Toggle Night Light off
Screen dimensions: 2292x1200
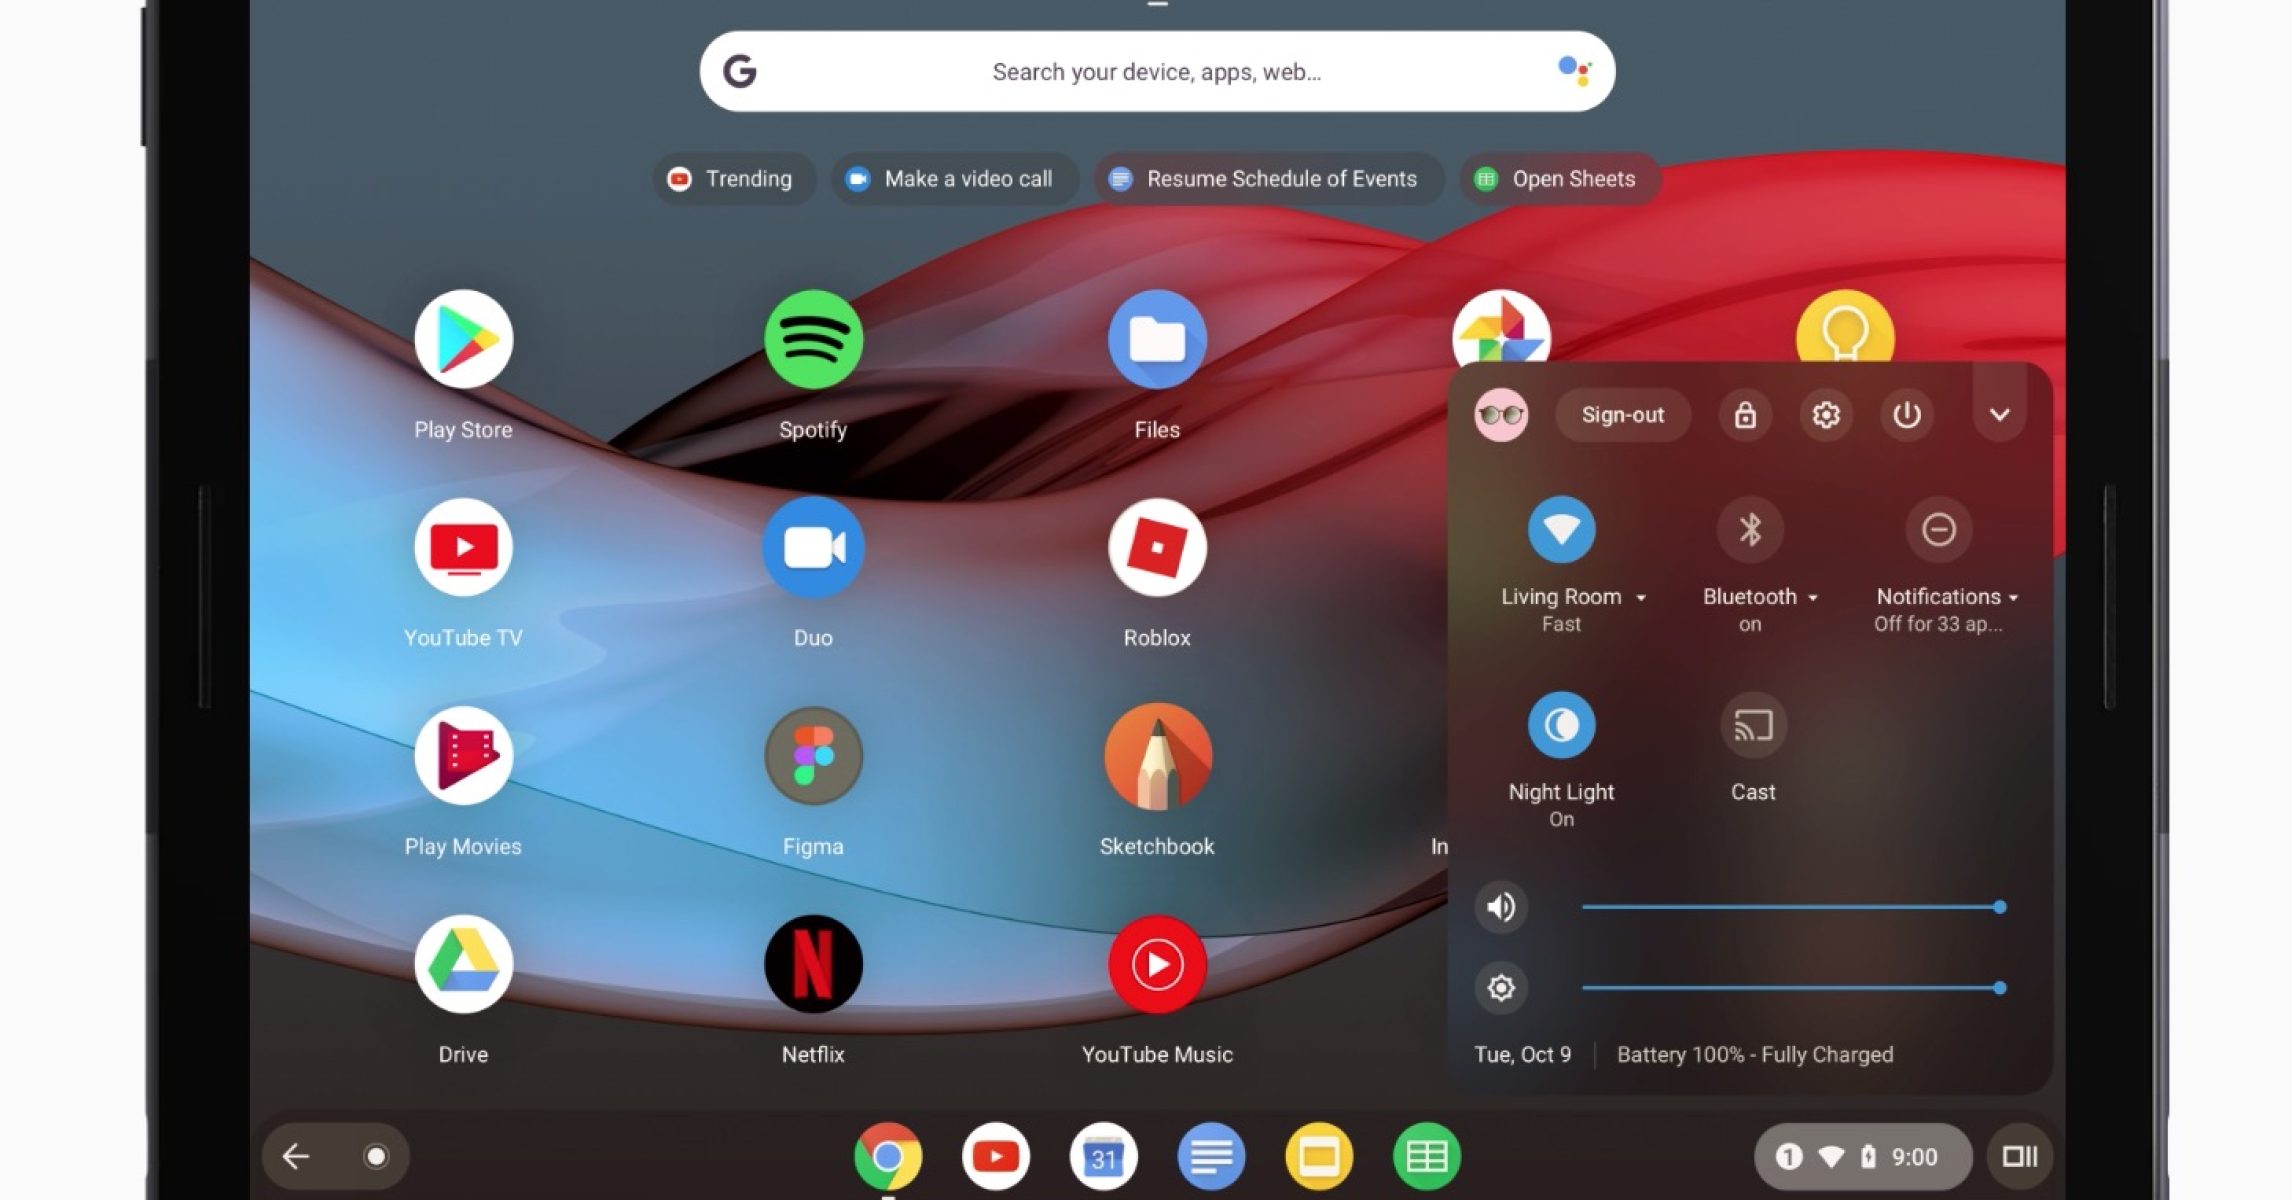point(1561,725)
